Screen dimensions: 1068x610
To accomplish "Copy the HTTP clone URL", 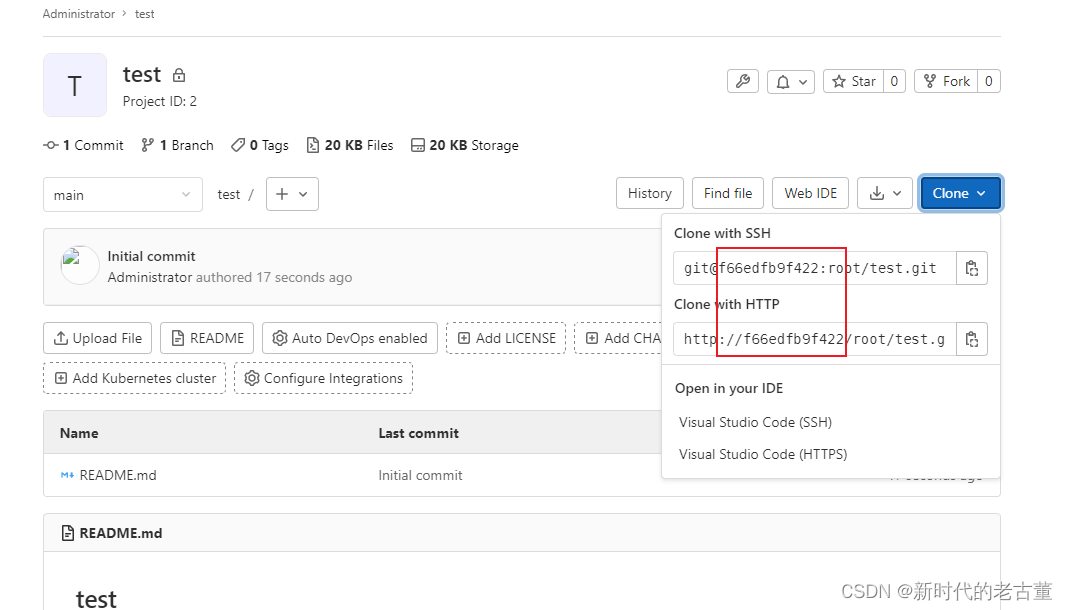I will [x=971, y=339].
